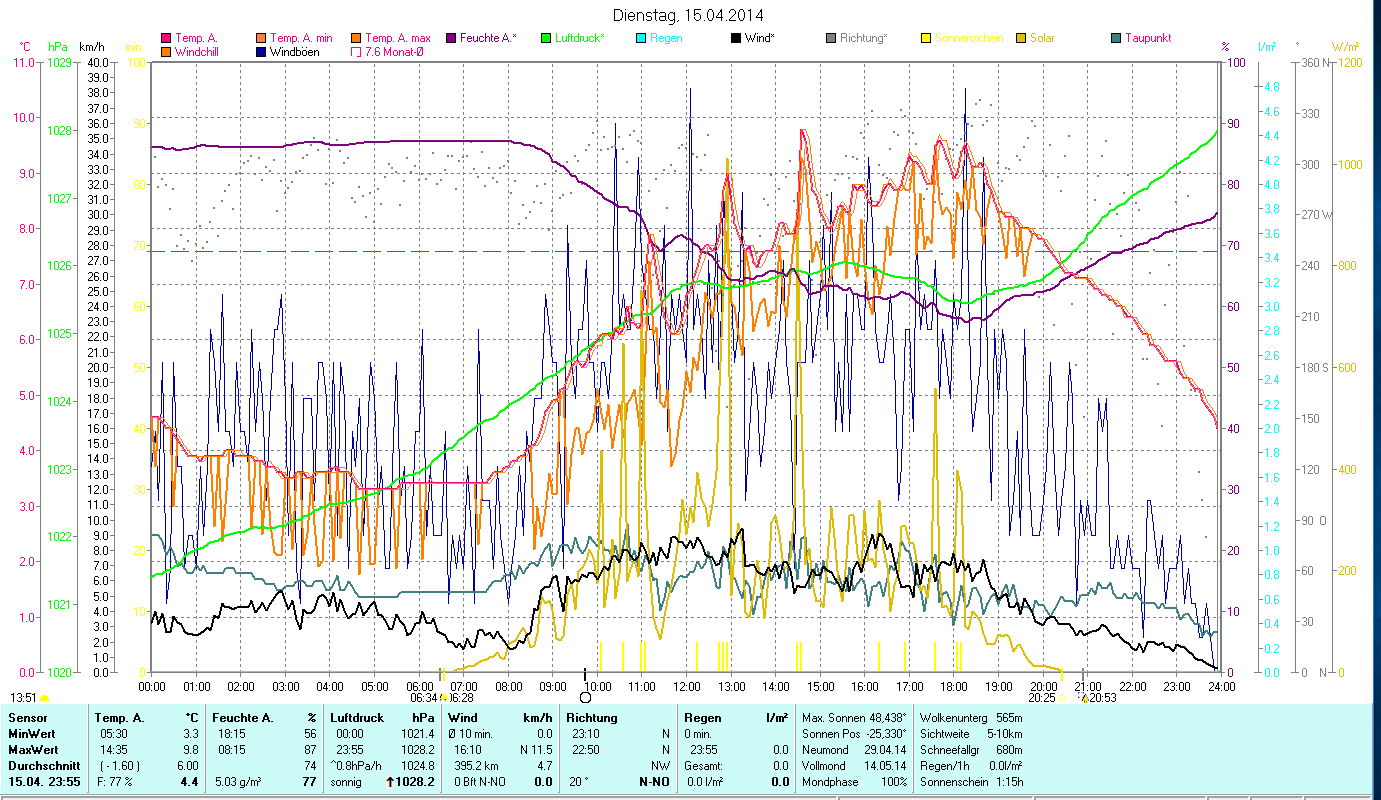Screen dimensions: 1381x800
Task: Click the 'N 11.5' maximum wind value
Action: click(535, 750)
